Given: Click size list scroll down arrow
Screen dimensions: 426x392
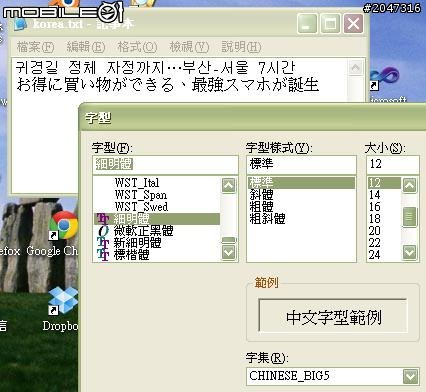Looking at the screenshot, I should pos(410,252).
